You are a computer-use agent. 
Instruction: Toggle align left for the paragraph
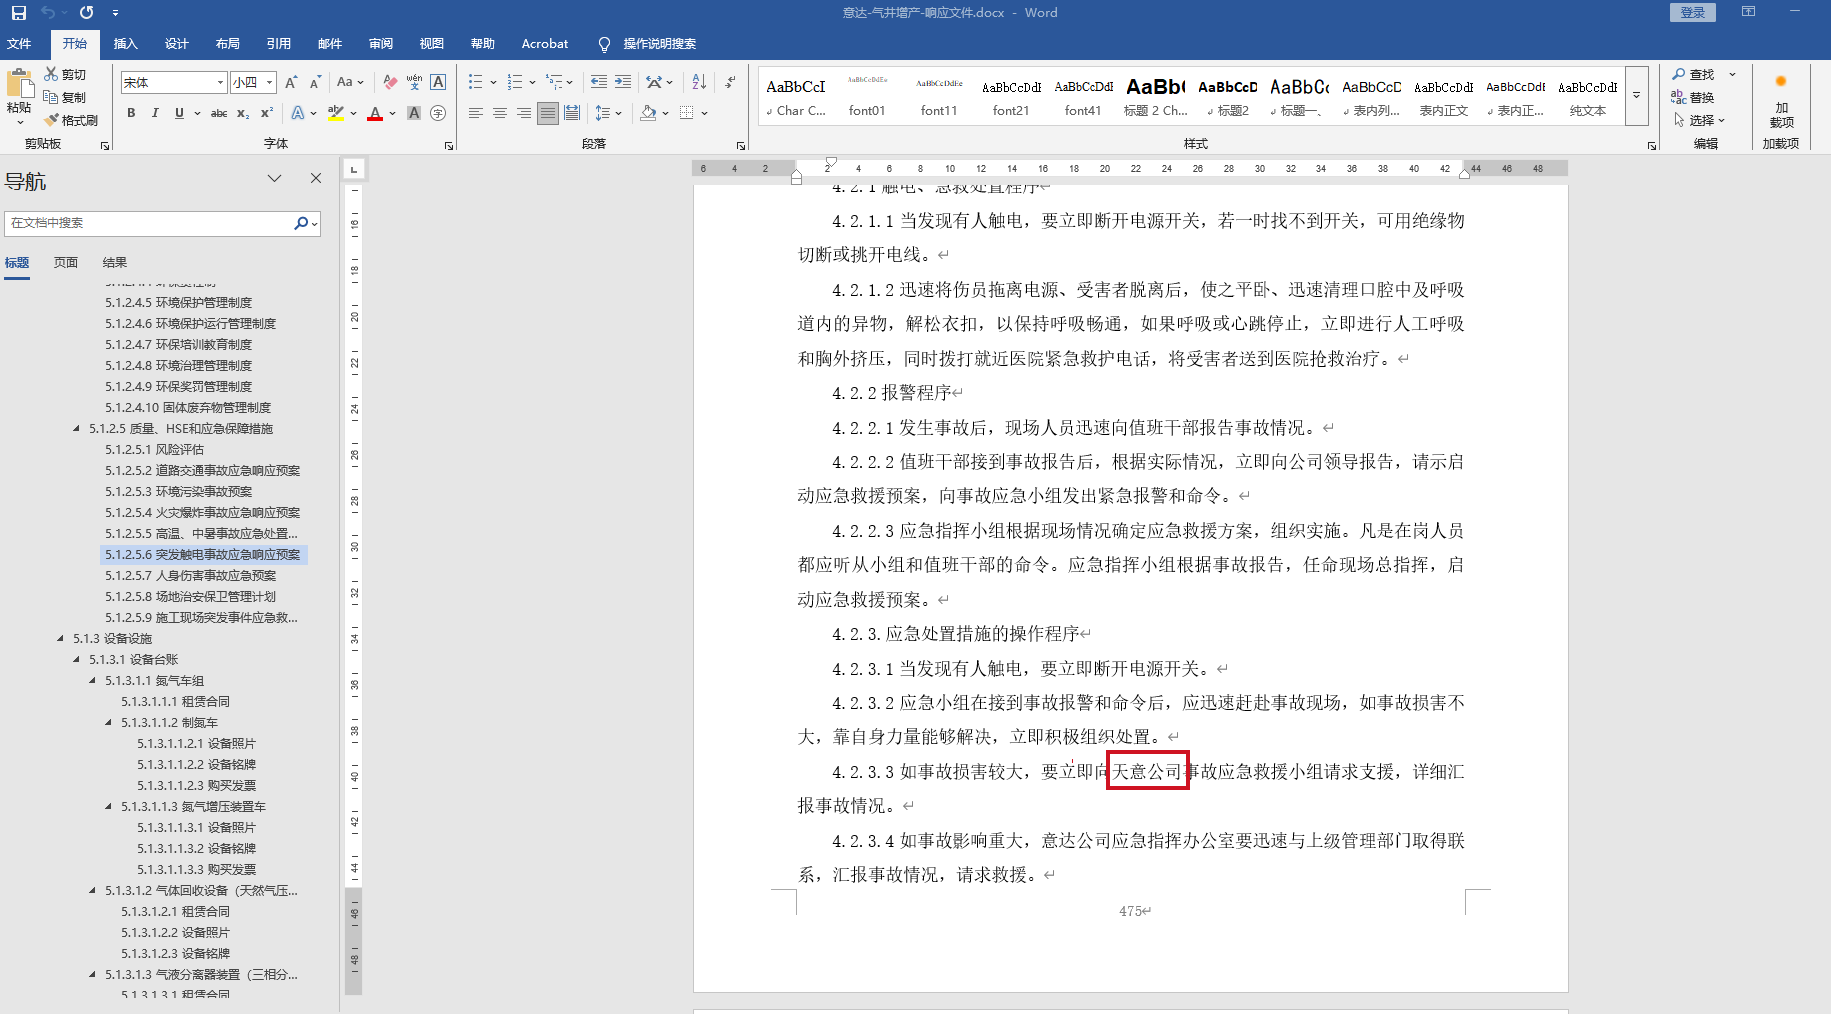tap(476, 113)
